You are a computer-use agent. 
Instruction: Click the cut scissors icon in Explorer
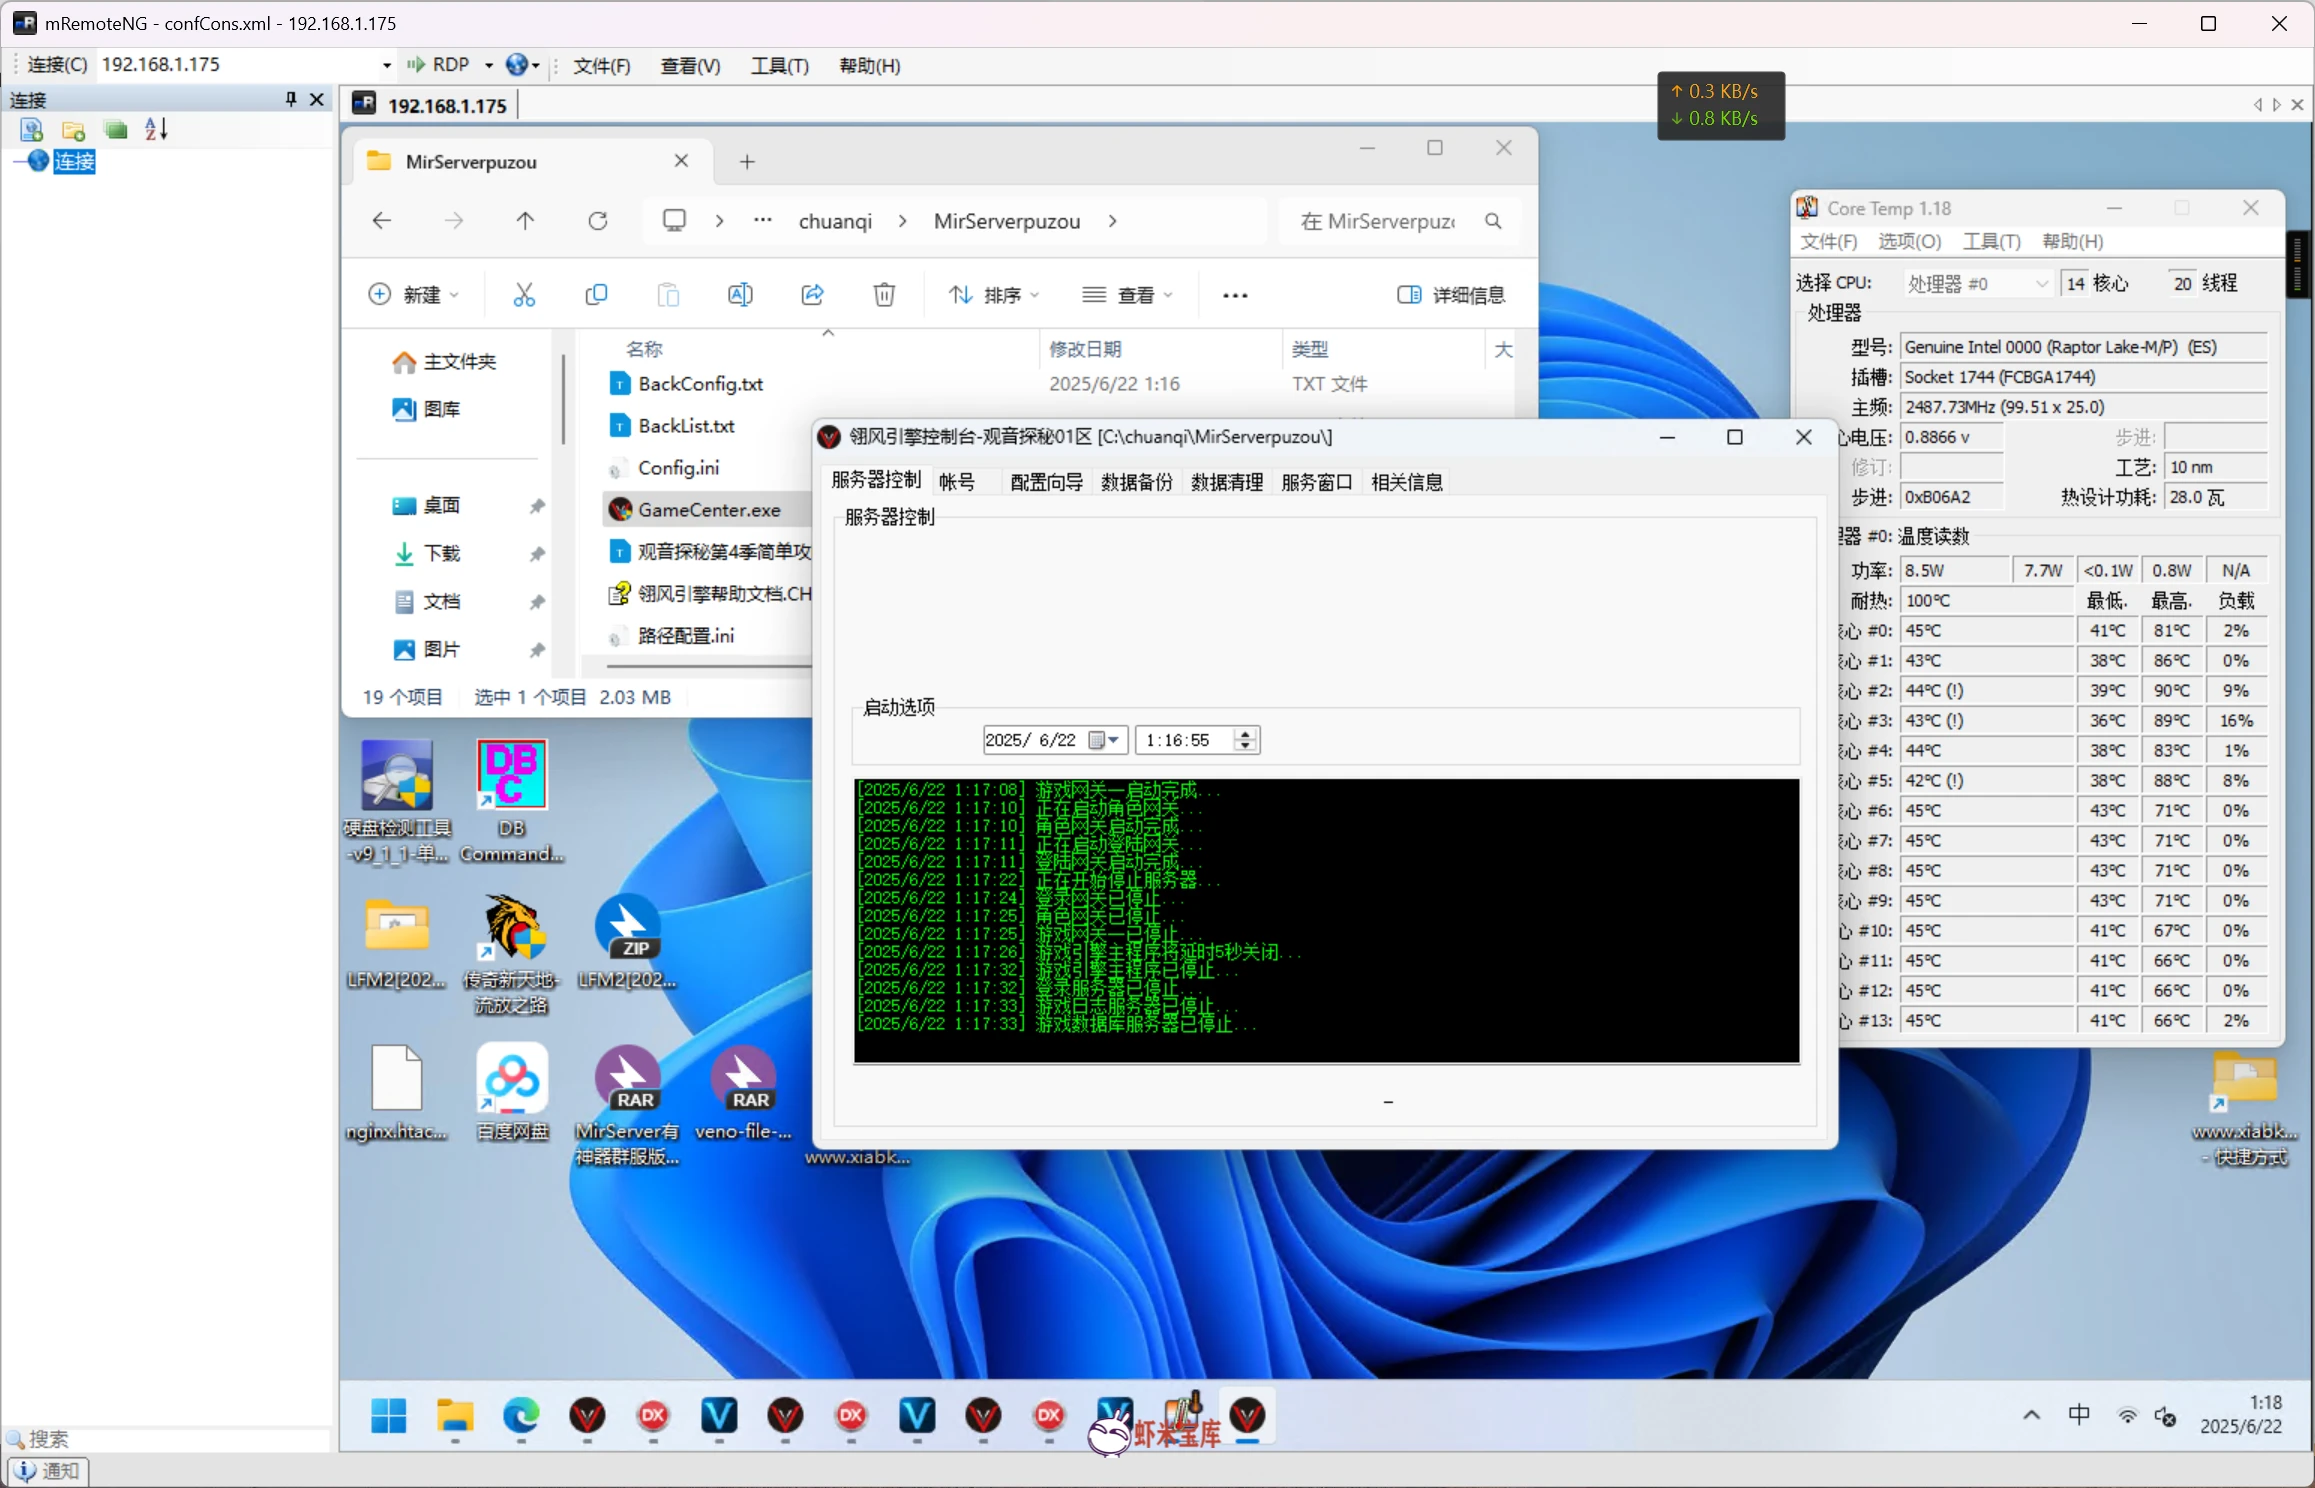click(x=524, y=295)
